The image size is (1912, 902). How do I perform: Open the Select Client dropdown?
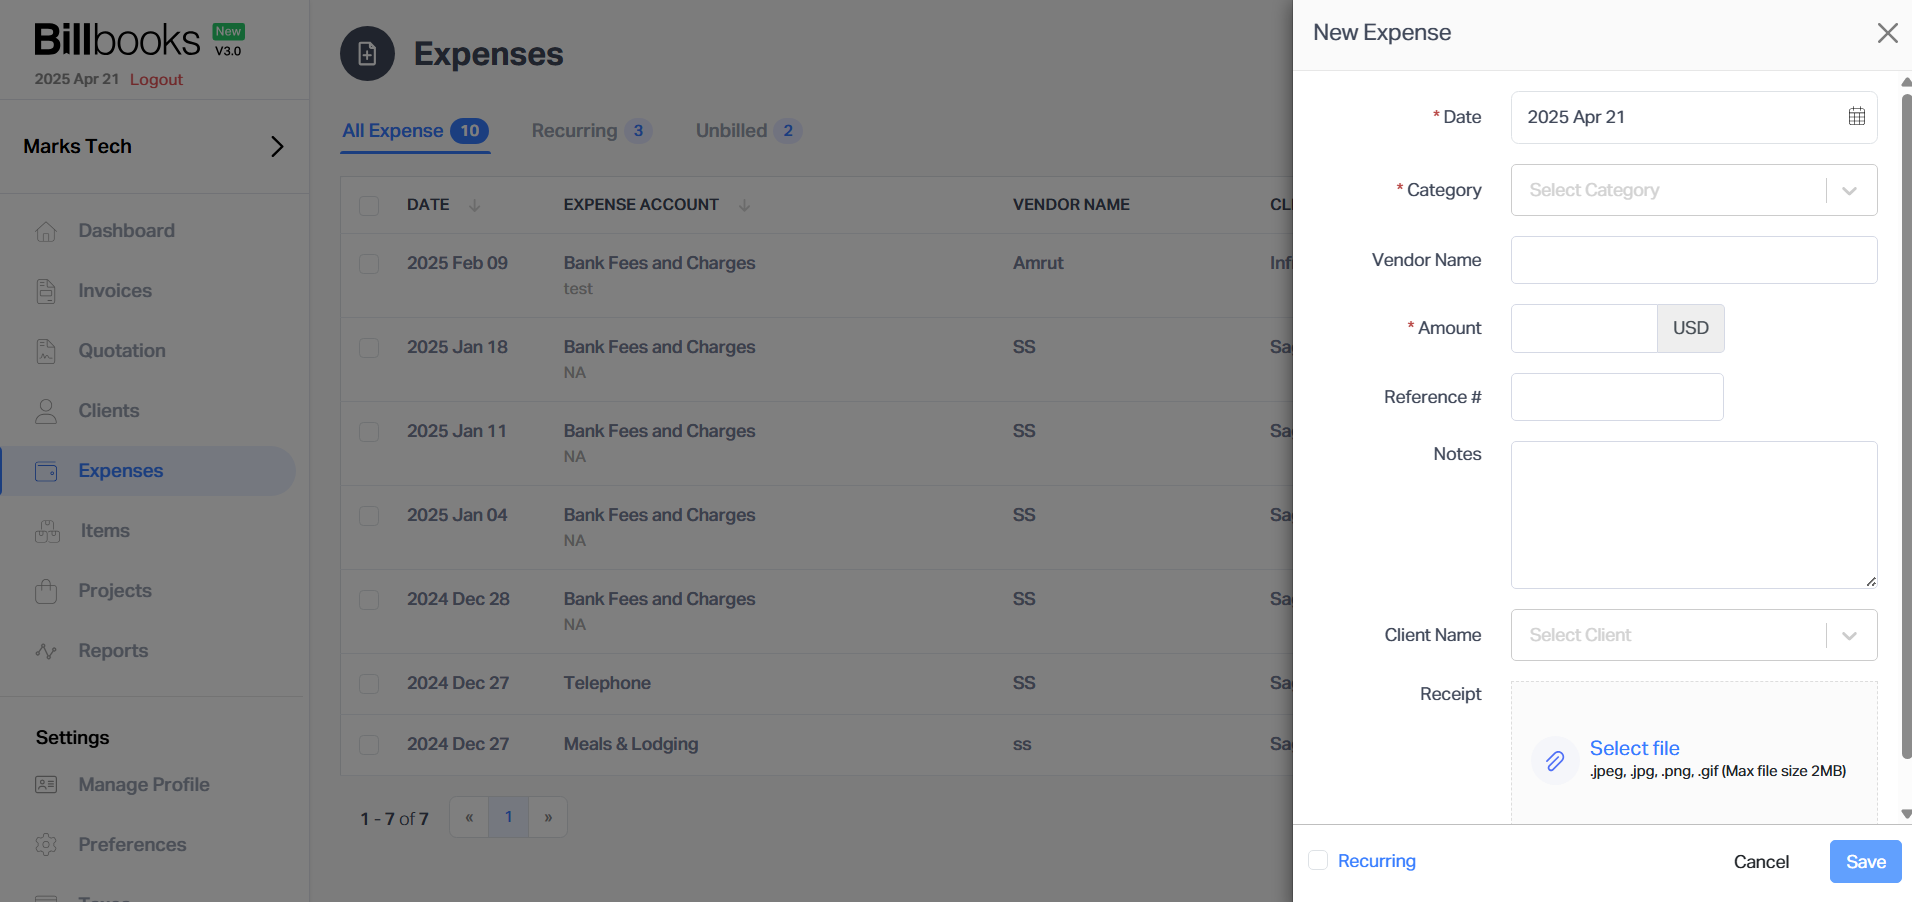[1692, 635]
